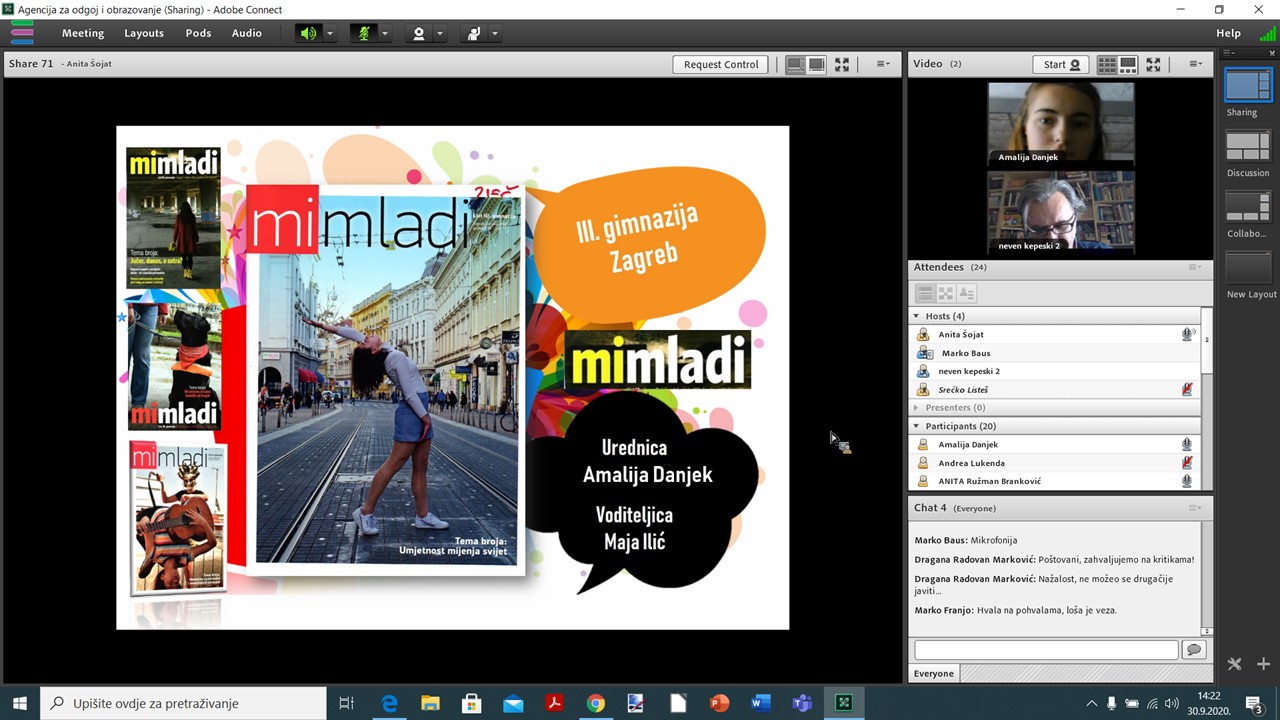Open Google Chrome from the taskbar

(595, 703)
